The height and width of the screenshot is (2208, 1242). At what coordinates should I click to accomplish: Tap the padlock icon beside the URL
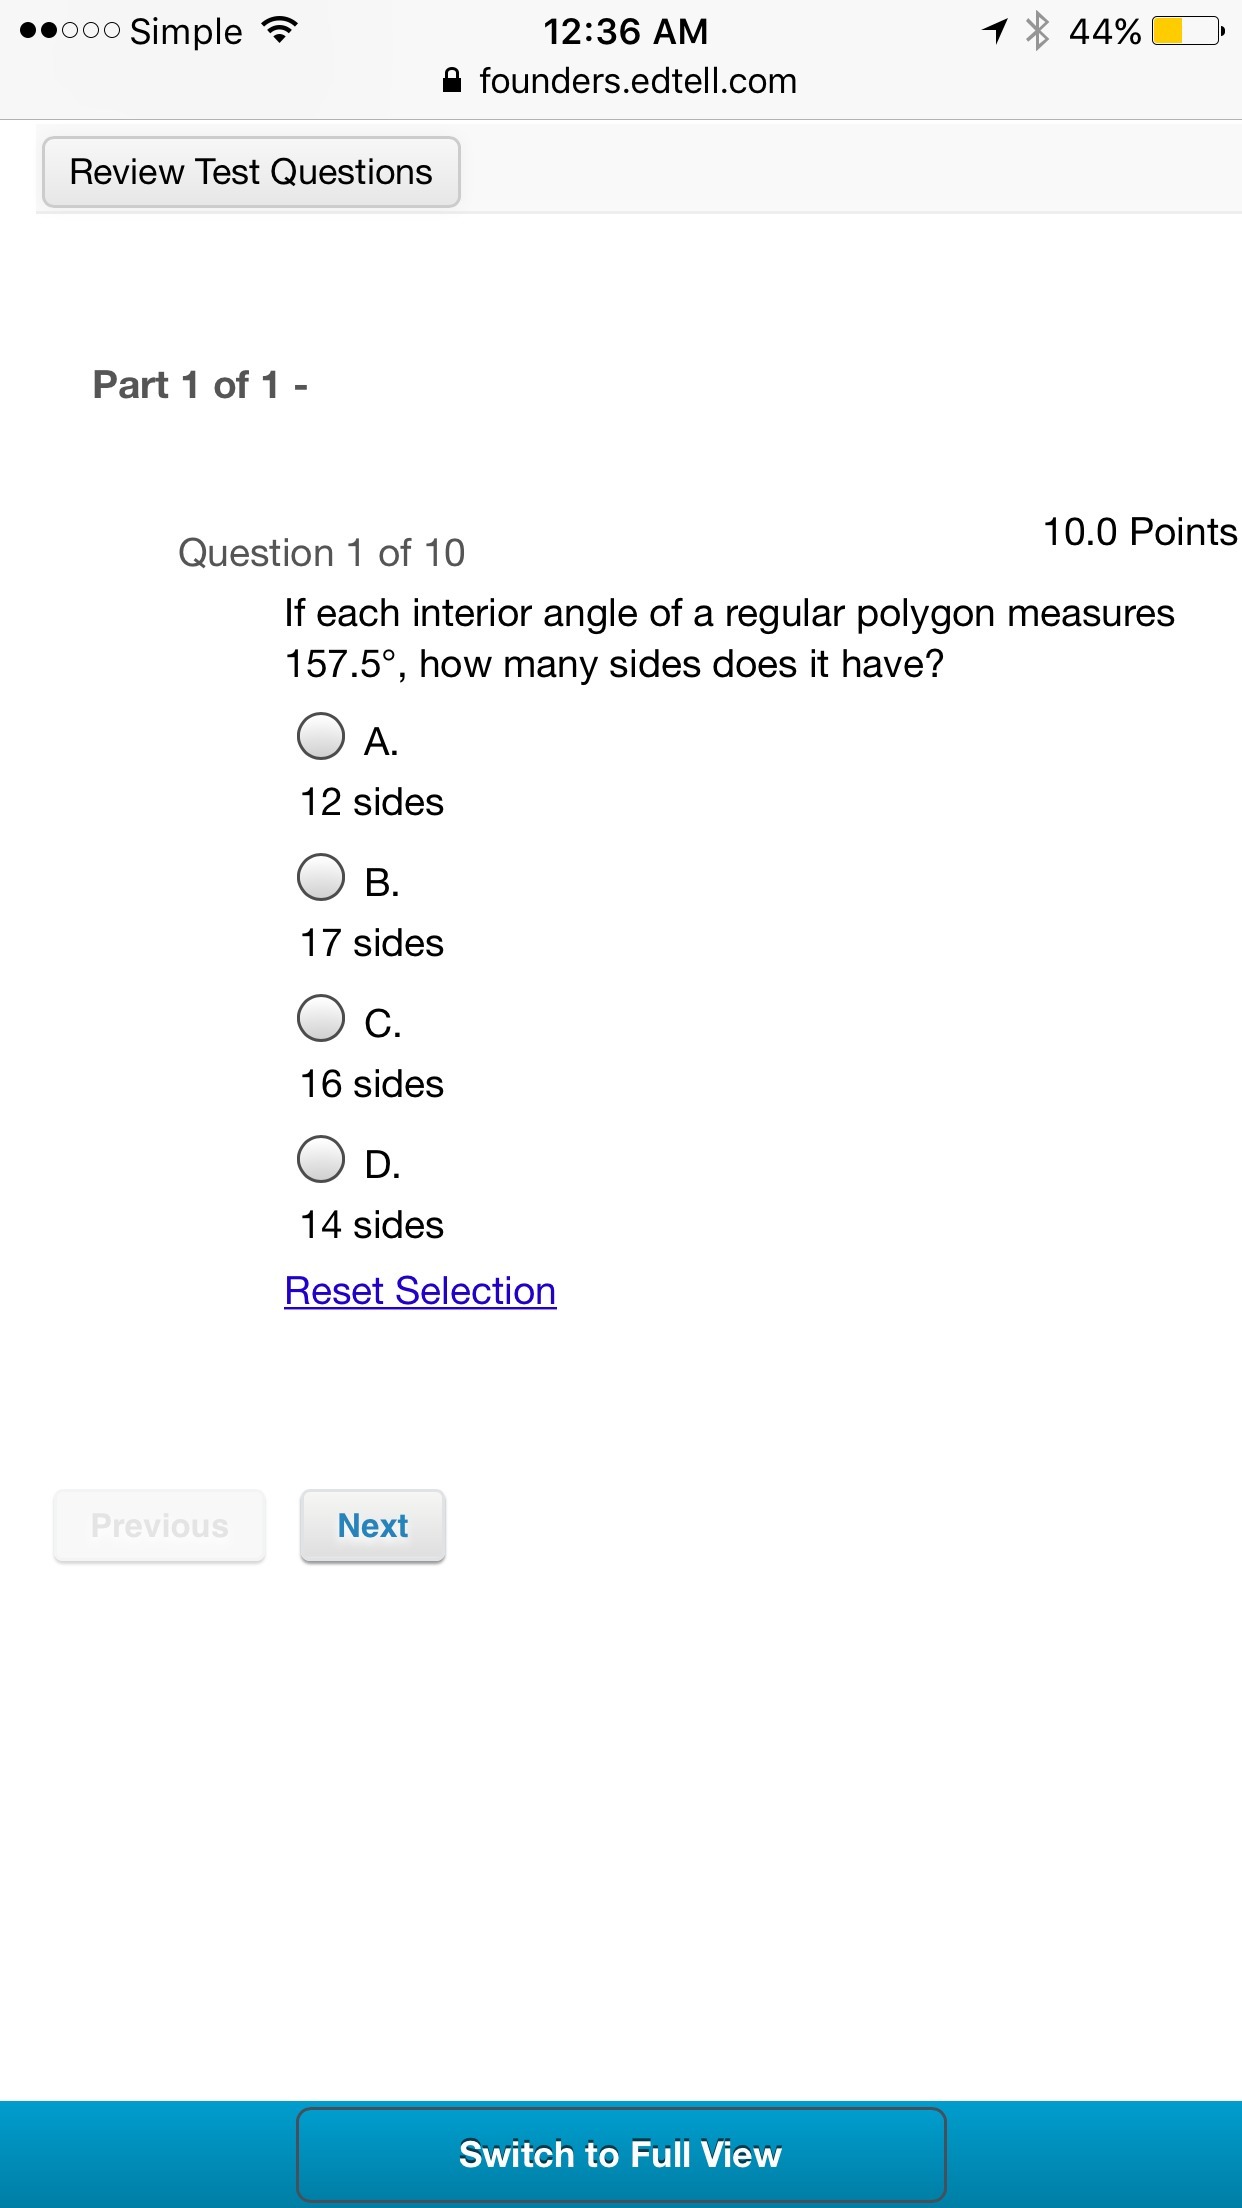pyautogui.click(x=452, y=81)
